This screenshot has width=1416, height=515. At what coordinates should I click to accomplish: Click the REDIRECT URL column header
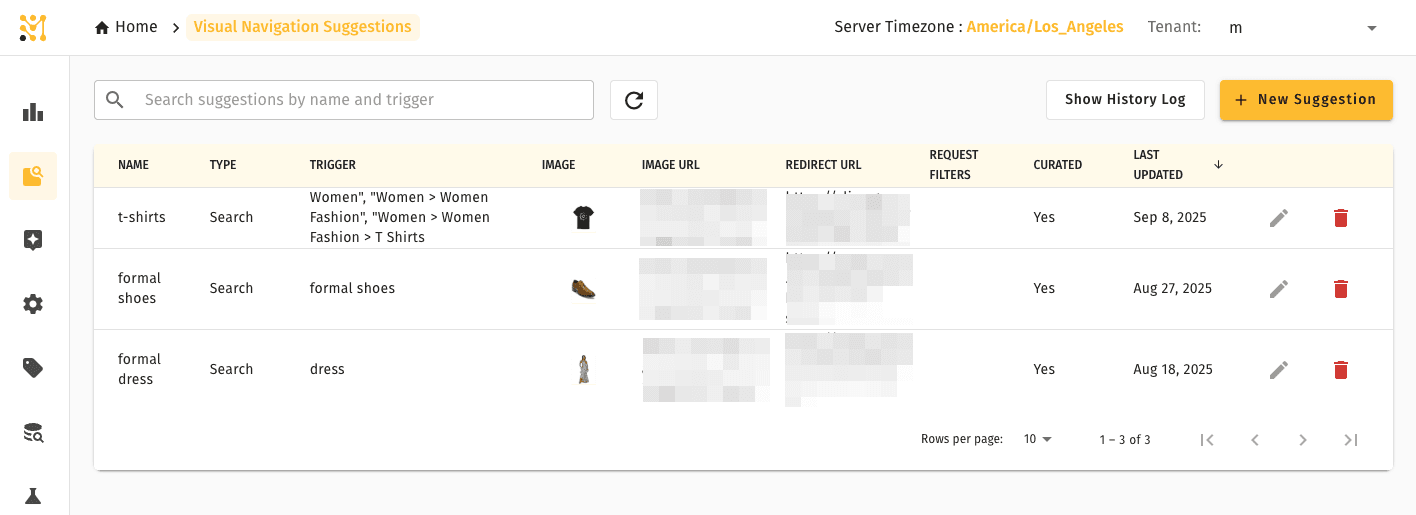pos(823,165)
